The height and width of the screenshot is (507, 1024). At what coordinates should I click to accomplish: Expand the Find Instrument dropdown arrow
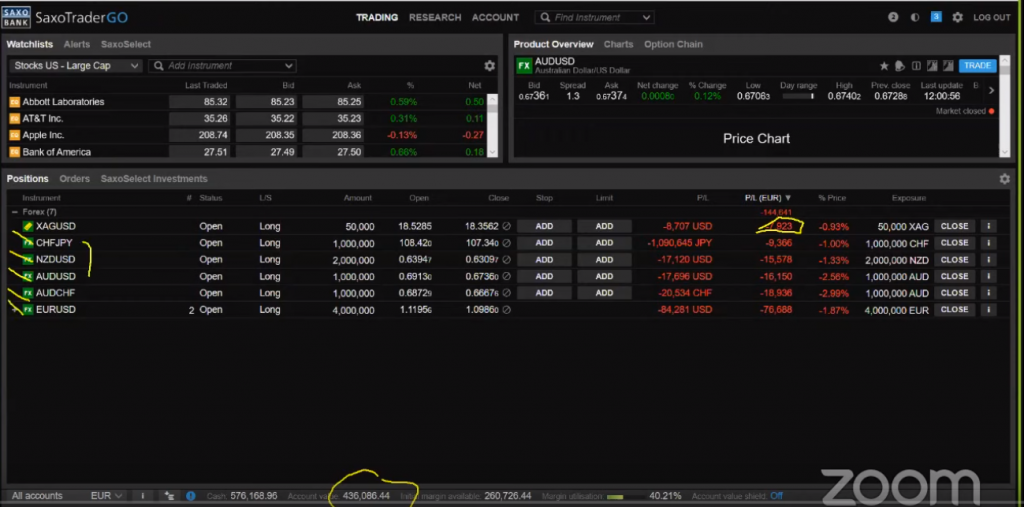coord(647,18)
